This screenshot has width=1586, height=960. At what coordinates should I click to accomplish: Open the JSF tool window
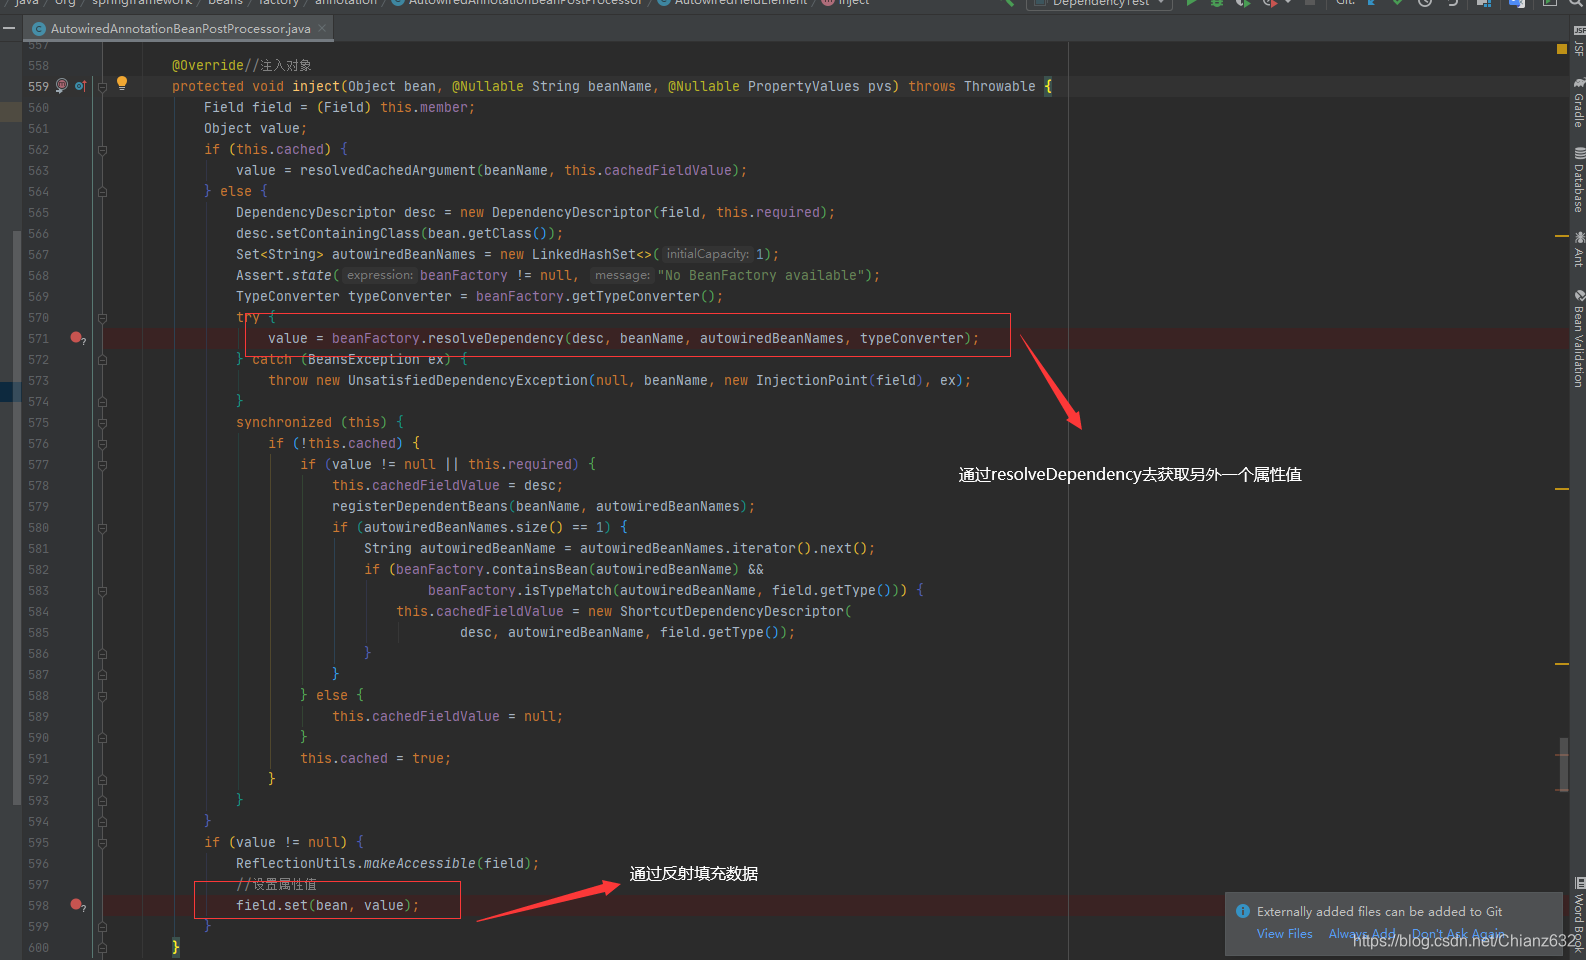click(1578, 42)
